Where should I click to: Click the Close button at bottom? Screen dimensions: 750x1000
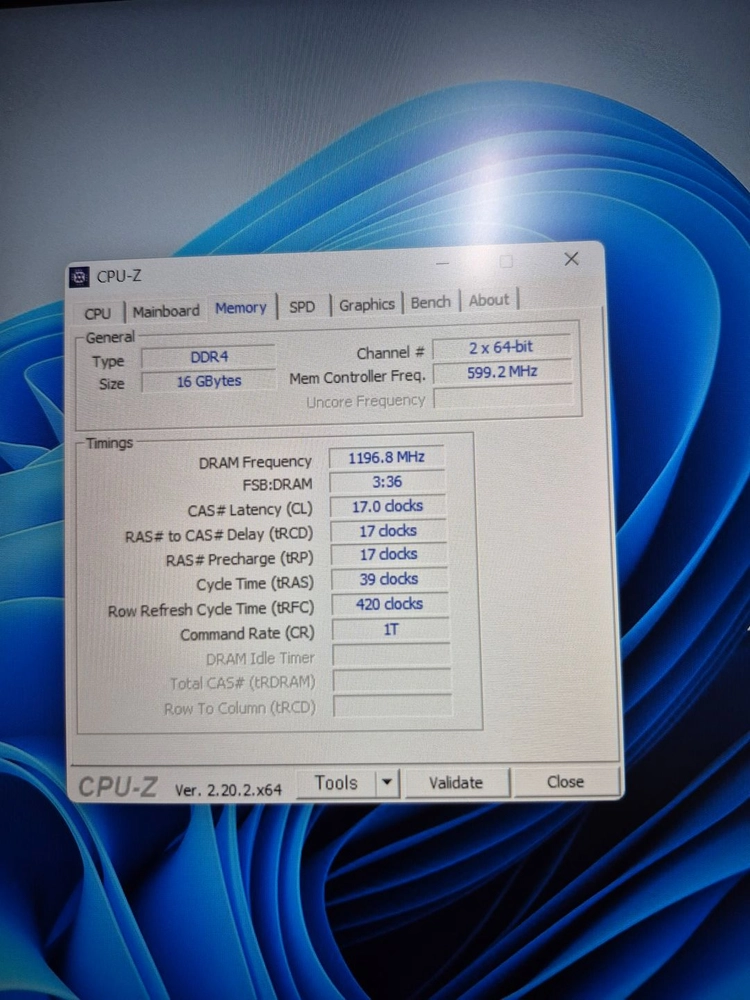pos(565,782)
